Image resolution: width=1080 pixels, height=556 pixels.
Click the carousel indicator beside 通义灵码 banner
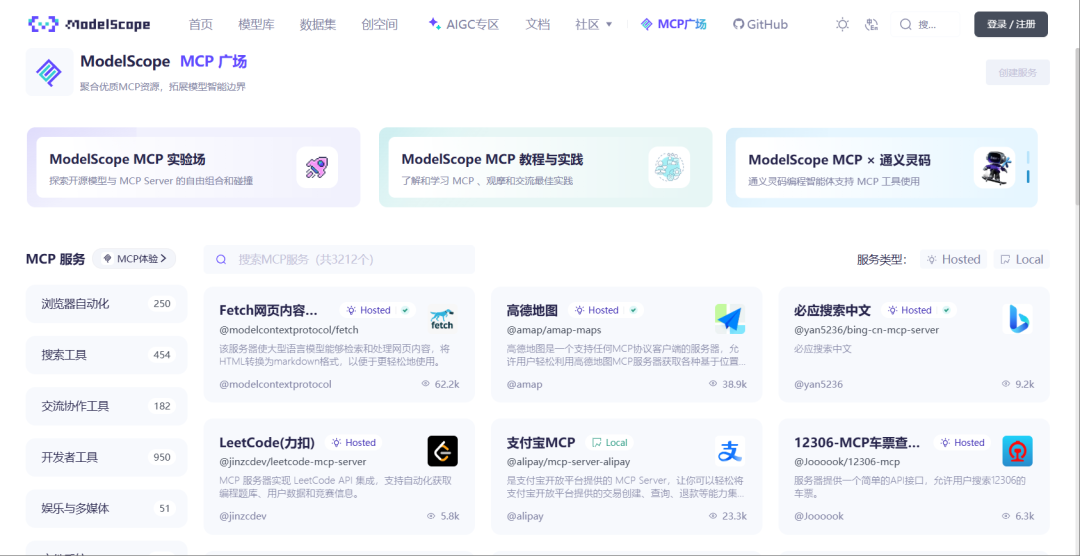click(1028, 167)
